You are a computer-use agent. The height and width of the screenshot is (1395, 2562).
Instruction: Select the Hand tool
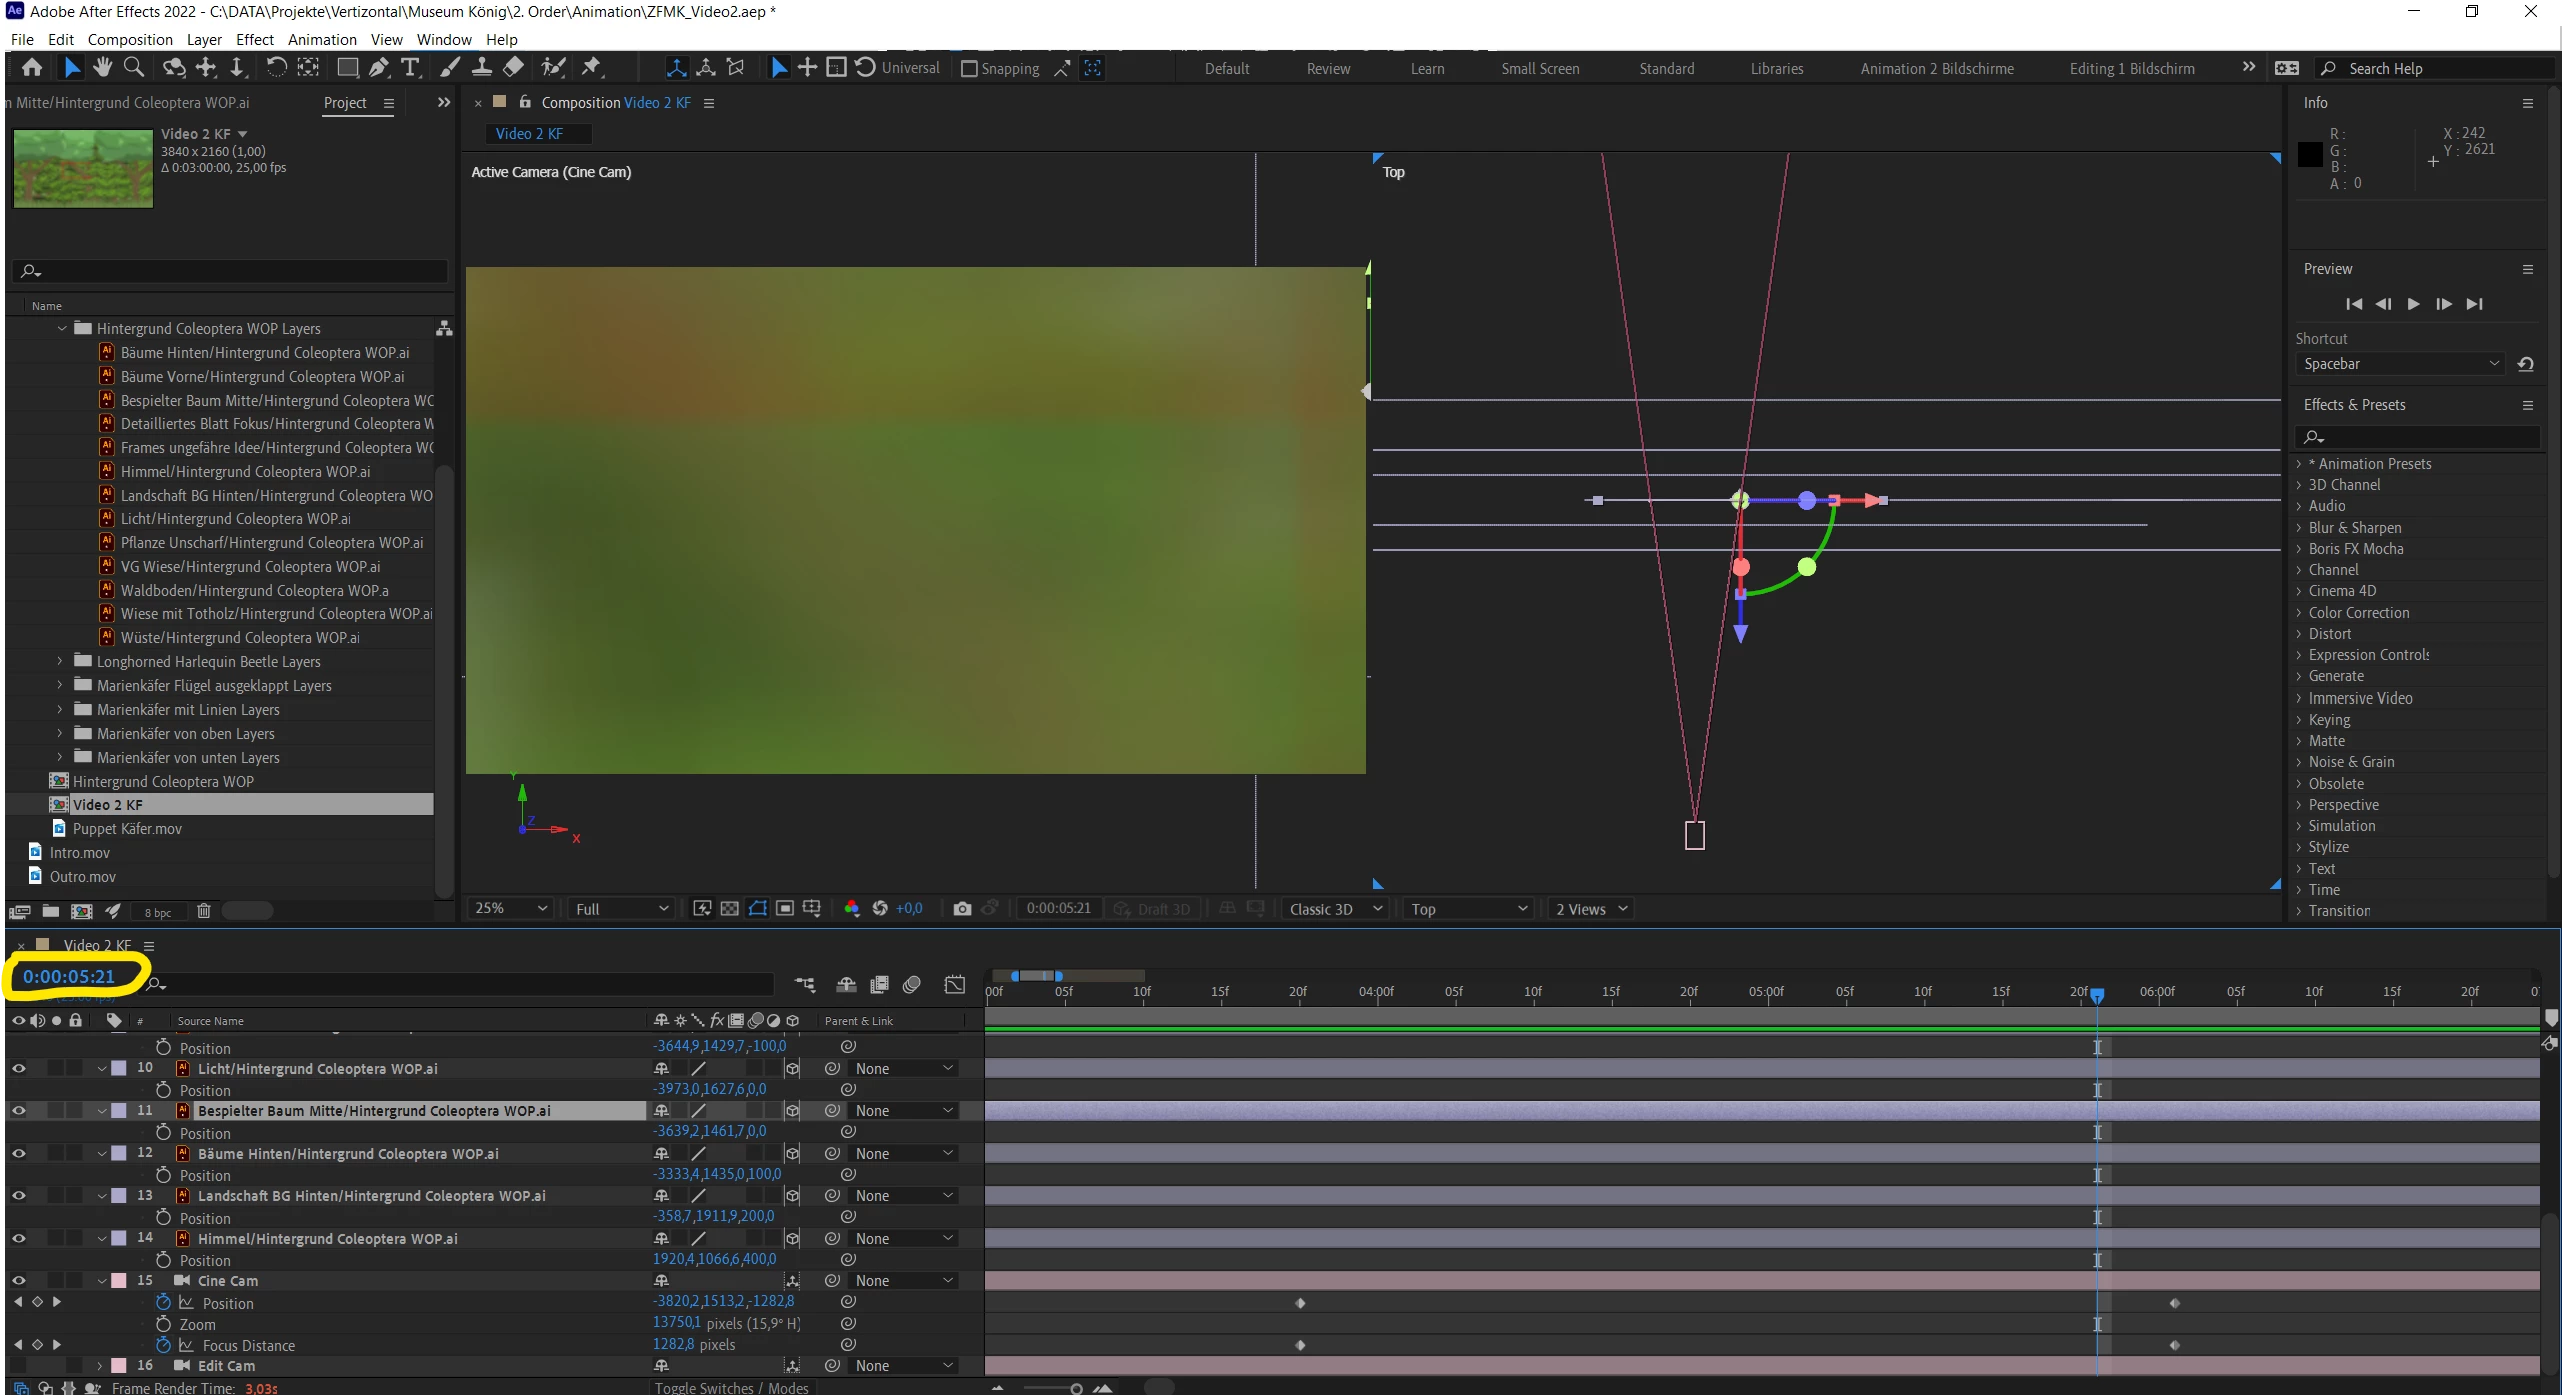102,67
